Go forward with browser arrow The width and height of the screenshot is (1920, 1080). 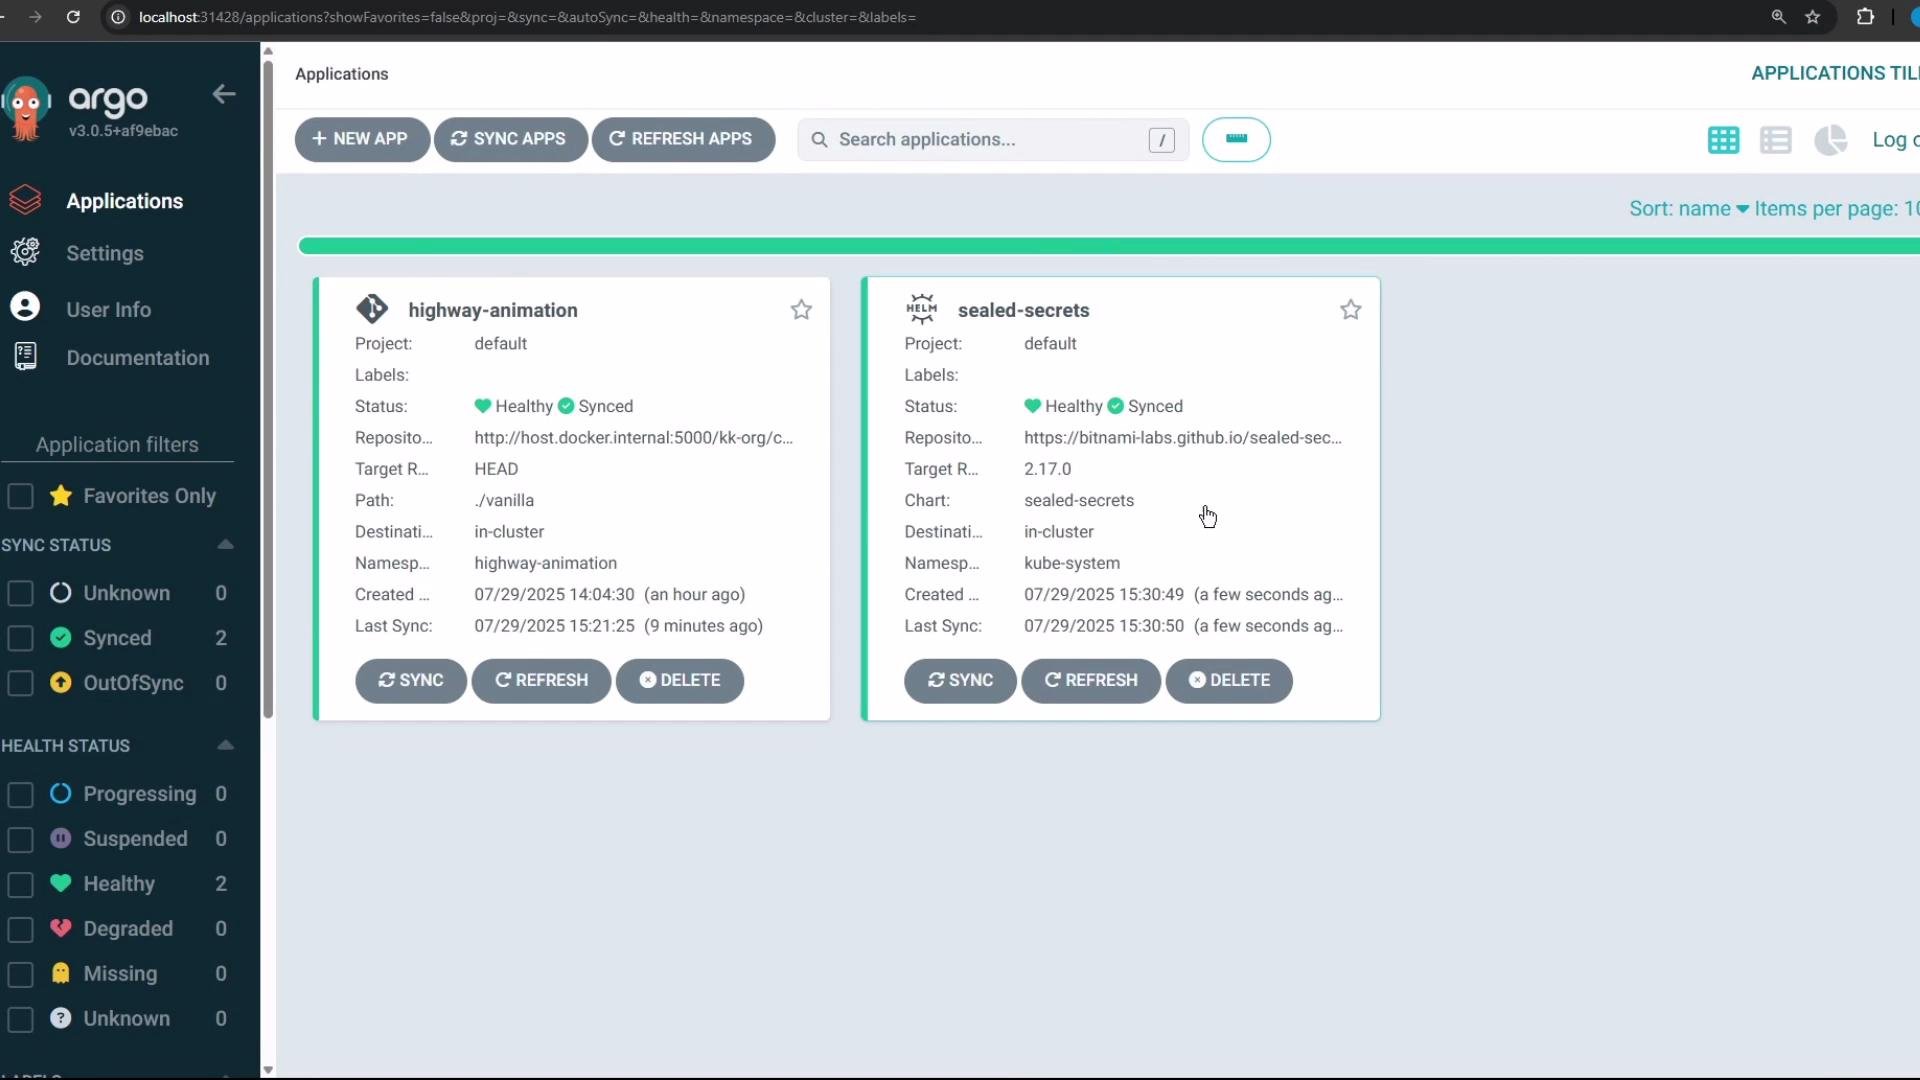pyautogui.click(x=35, y=17)
